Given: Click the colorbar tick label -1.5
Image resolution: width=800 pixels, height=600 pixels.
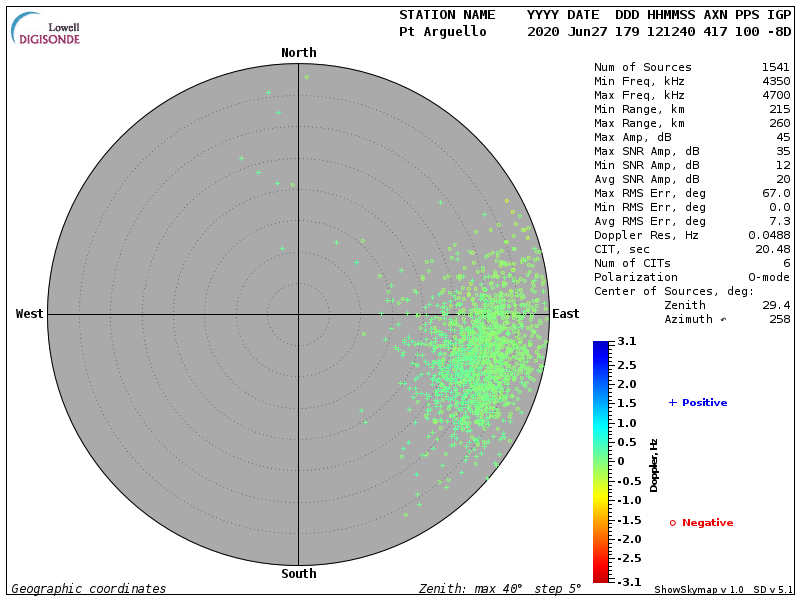Looking at the screenshot, I should pos(627,520).
